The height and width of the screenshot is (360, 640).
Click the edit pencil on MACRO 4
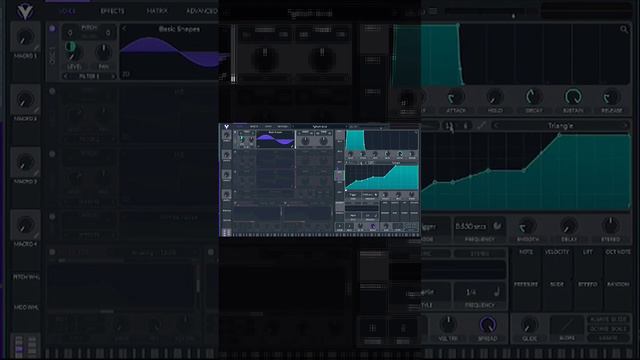pyautogui.click(x=36, y=236)
